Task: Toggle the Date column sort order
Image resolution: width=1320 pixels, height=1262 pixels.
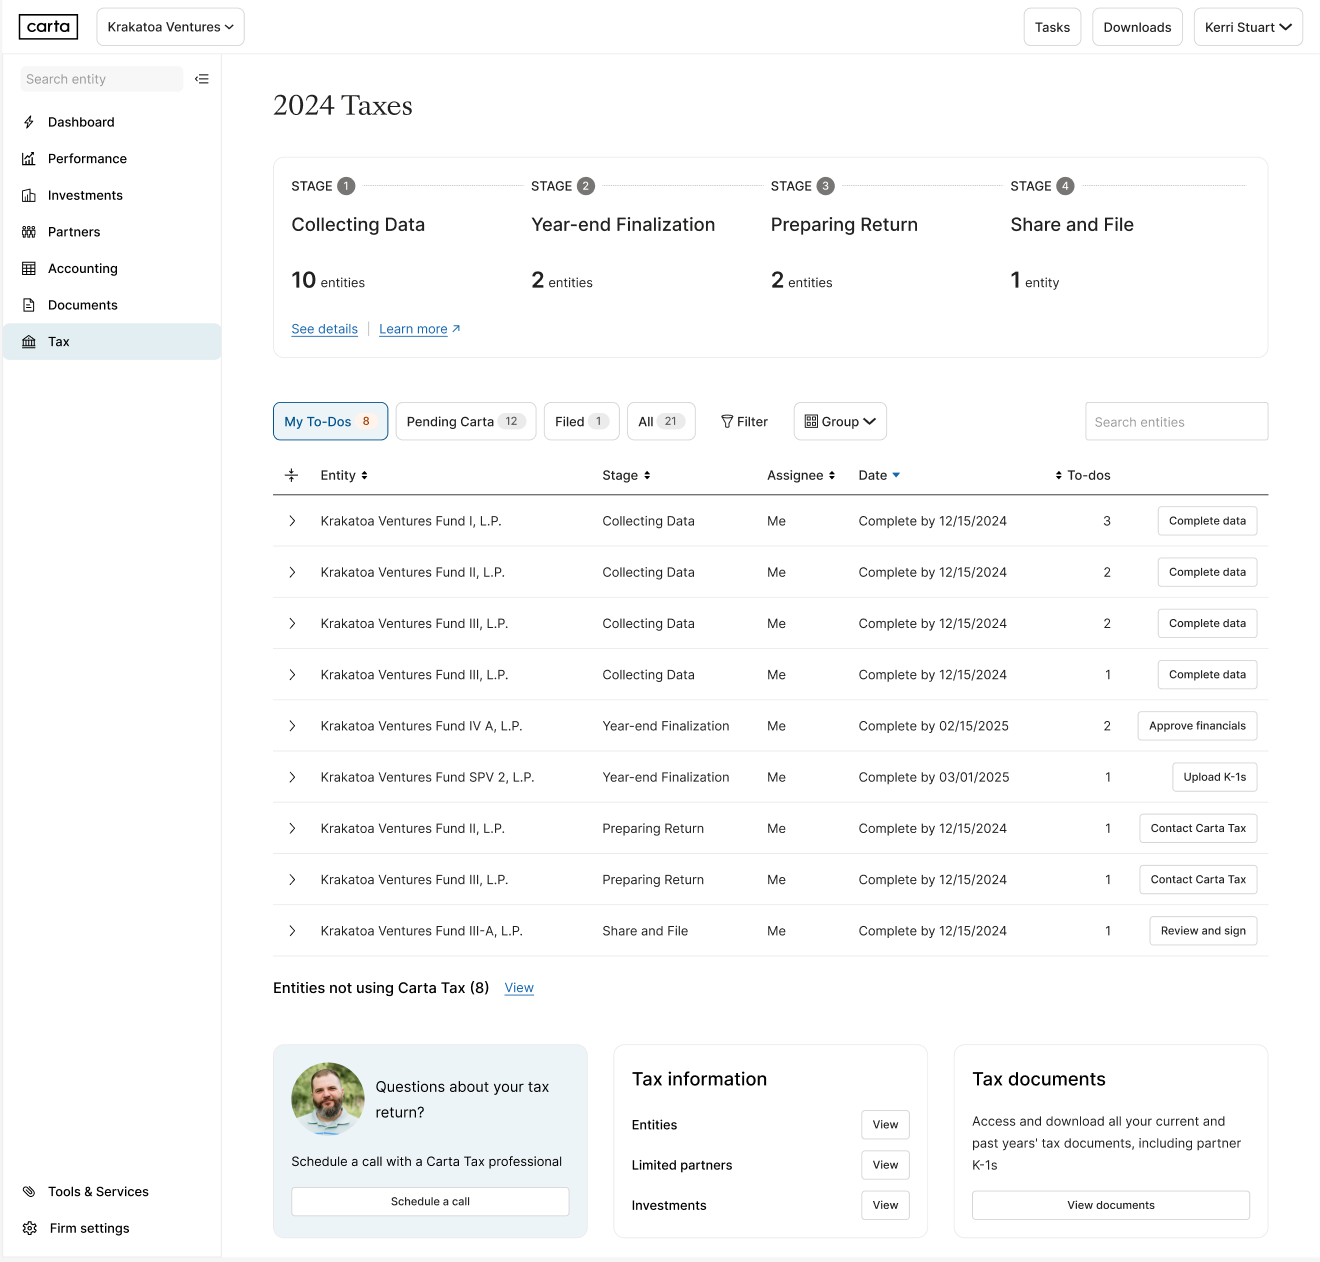Action: pyautogui.click(x=878, y=475)
